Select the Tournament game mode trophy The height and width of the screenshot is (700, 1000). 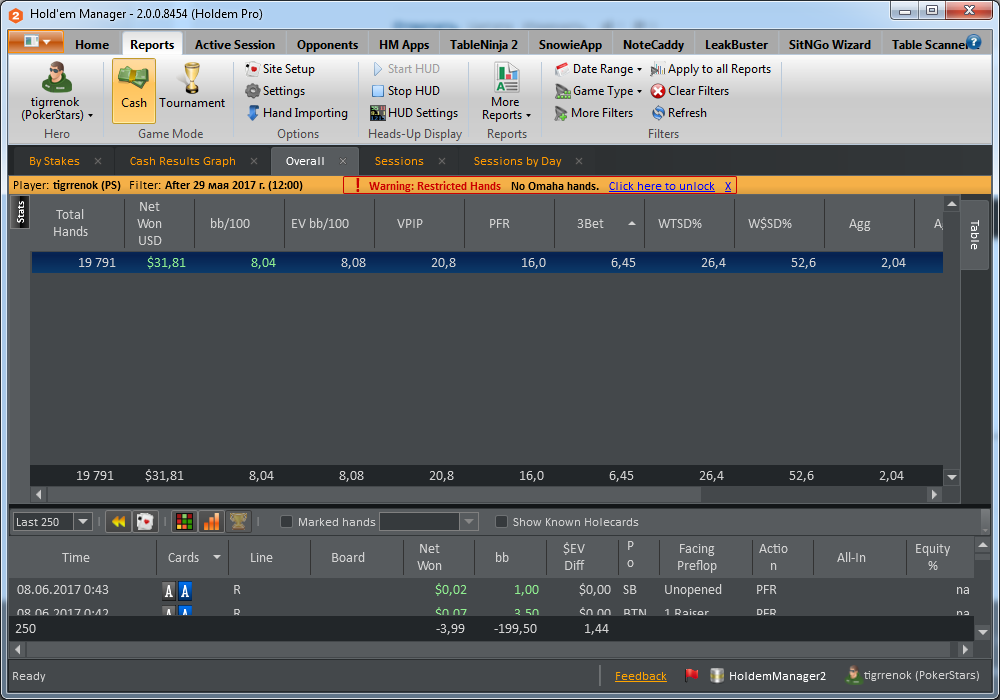[191, 87]
